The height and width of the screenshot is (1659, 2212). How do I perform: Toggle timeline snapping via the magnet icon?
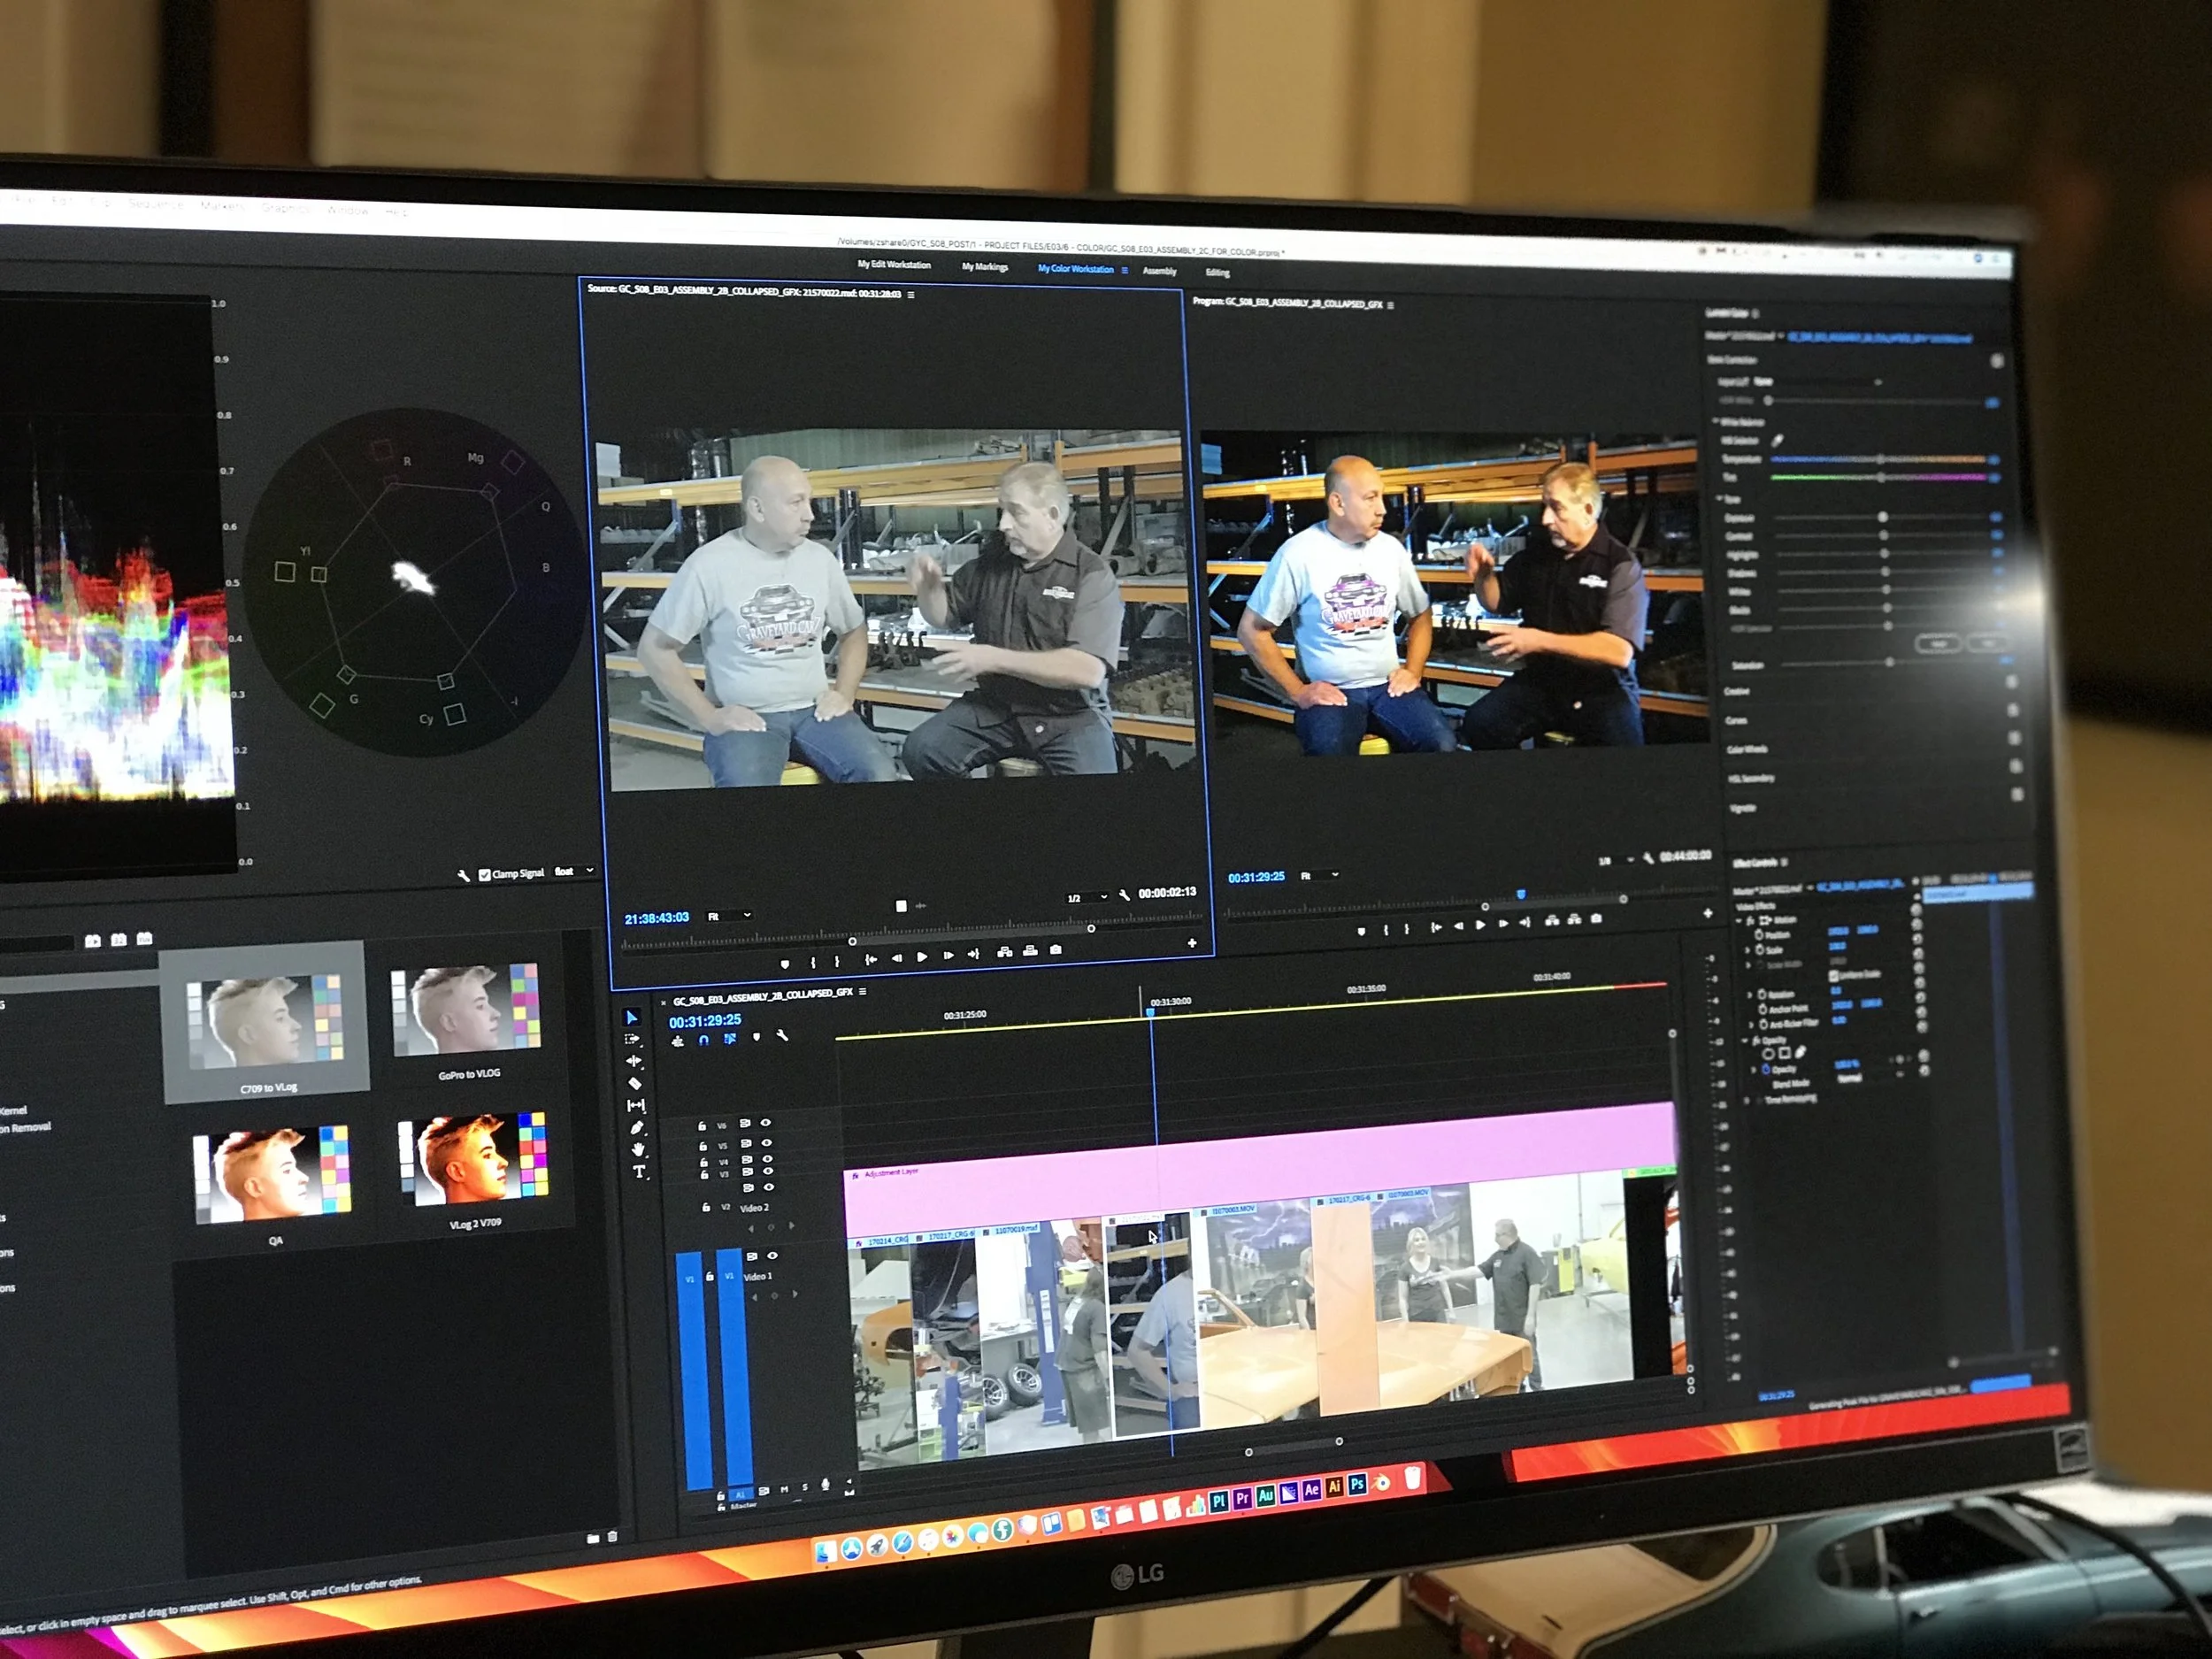[704, 1040]
